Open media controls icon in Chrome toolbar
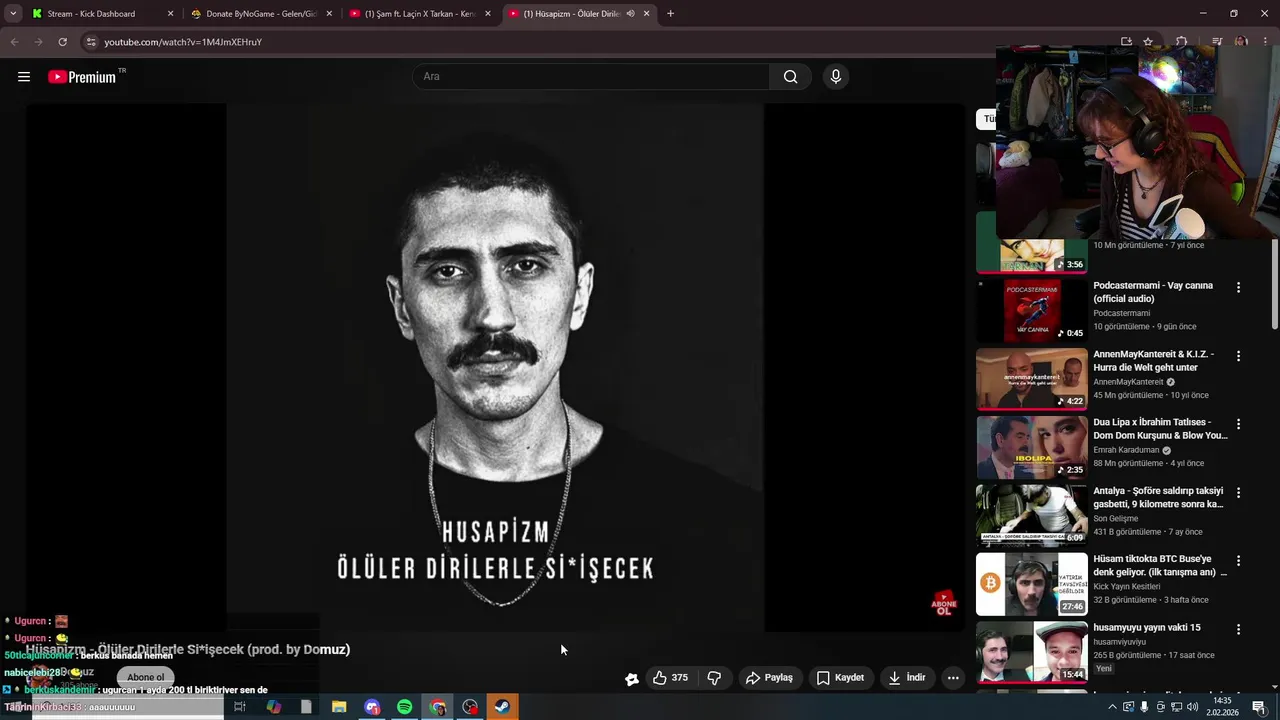The width and height of the screenshot is (1280, 720). point(1217,42)
